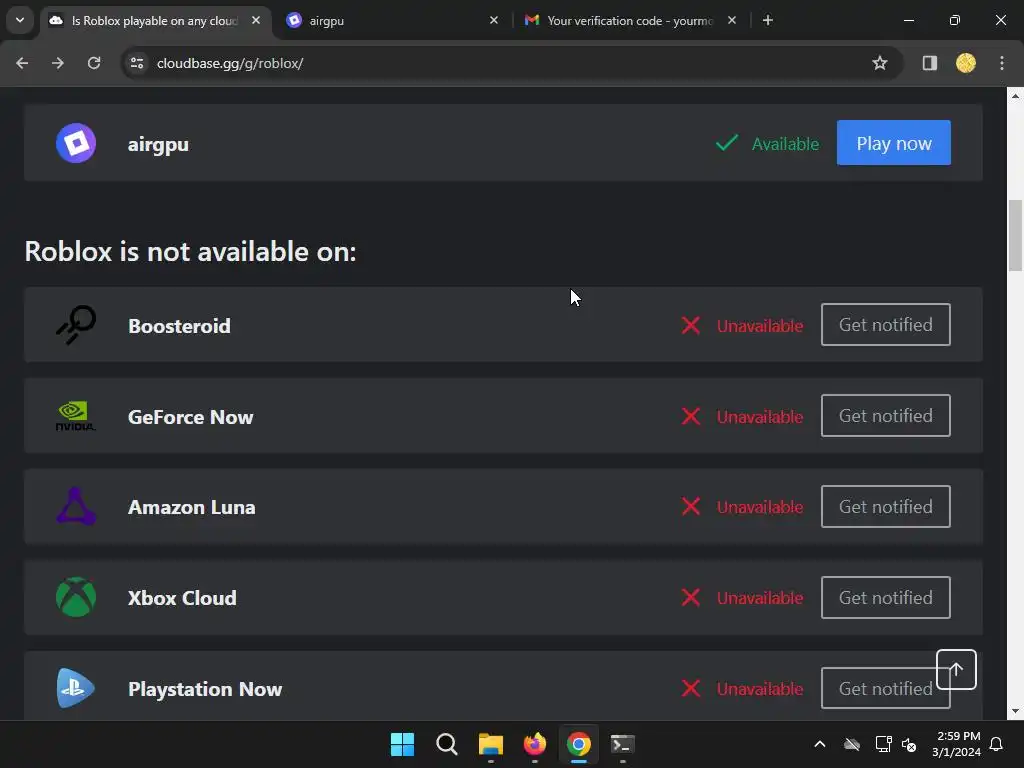Viewport: 1024px width, 768px height.
Task: Click the scrollbar up arrow
Action: click(x=1015, y=96)
